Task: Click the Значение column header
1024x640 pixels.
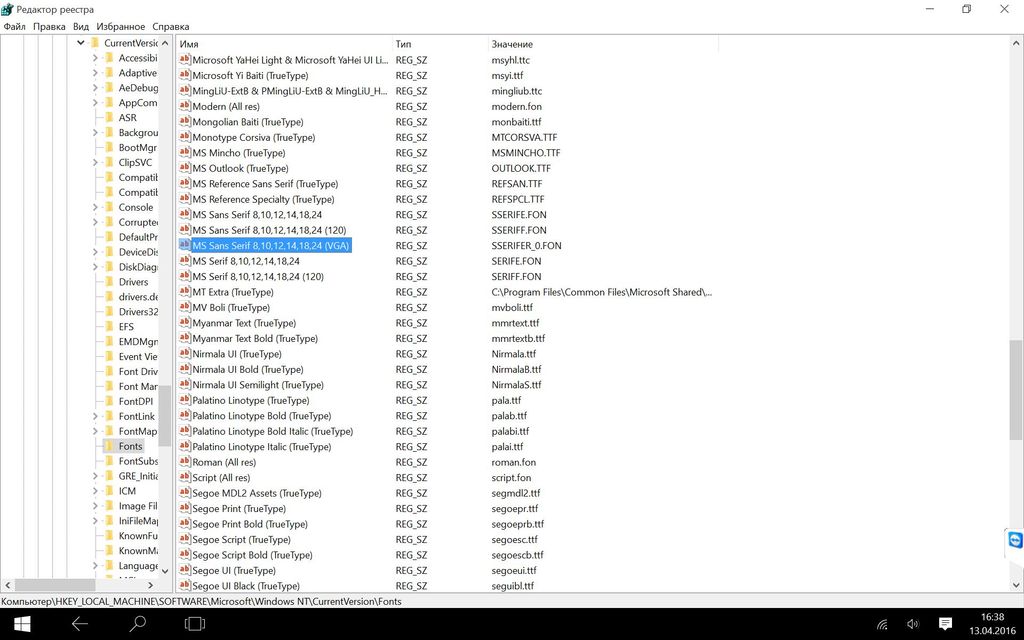Action: (x=600, y=44)
